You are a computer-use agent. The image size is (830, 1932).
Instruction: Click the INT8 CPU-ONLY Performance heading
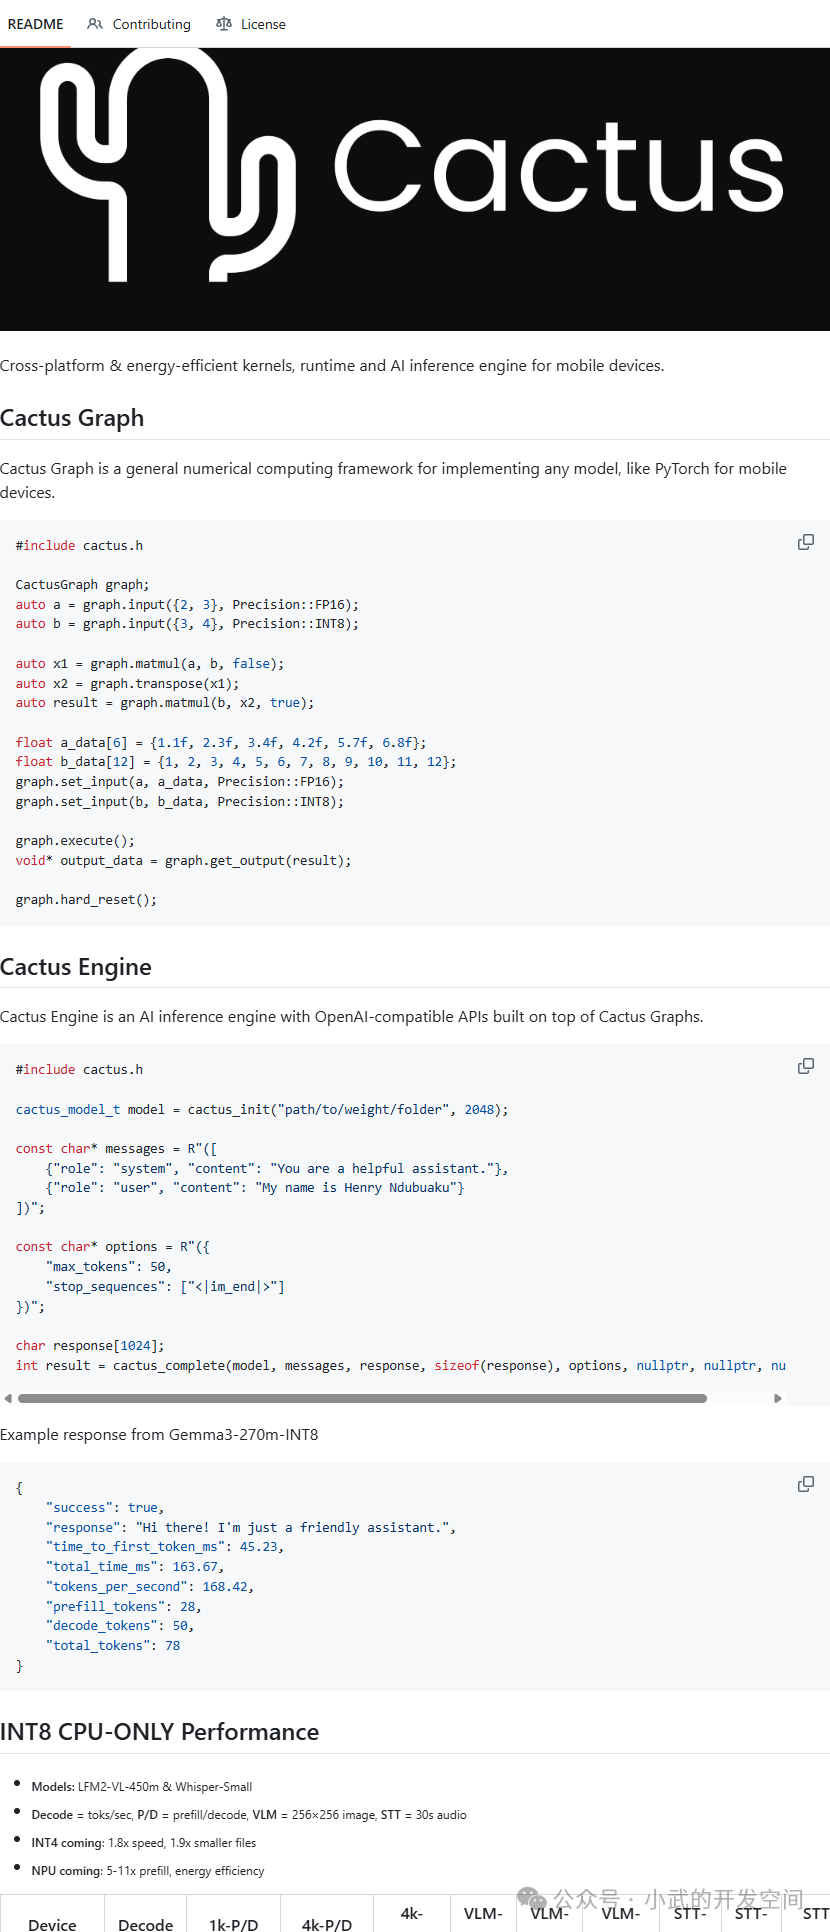160,1732
